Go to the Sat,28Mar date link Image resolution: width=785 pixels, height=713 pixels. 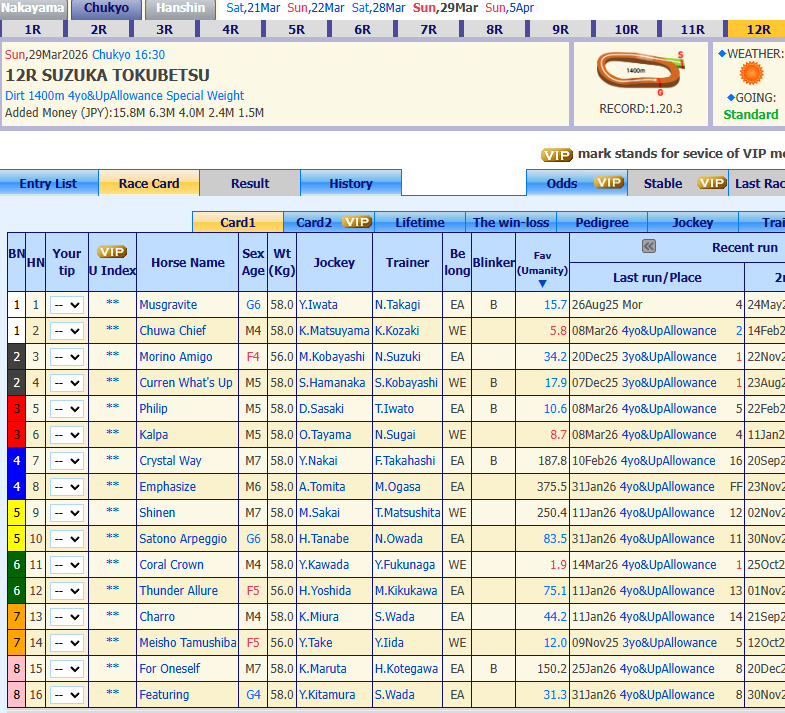[x=378, y=8]
